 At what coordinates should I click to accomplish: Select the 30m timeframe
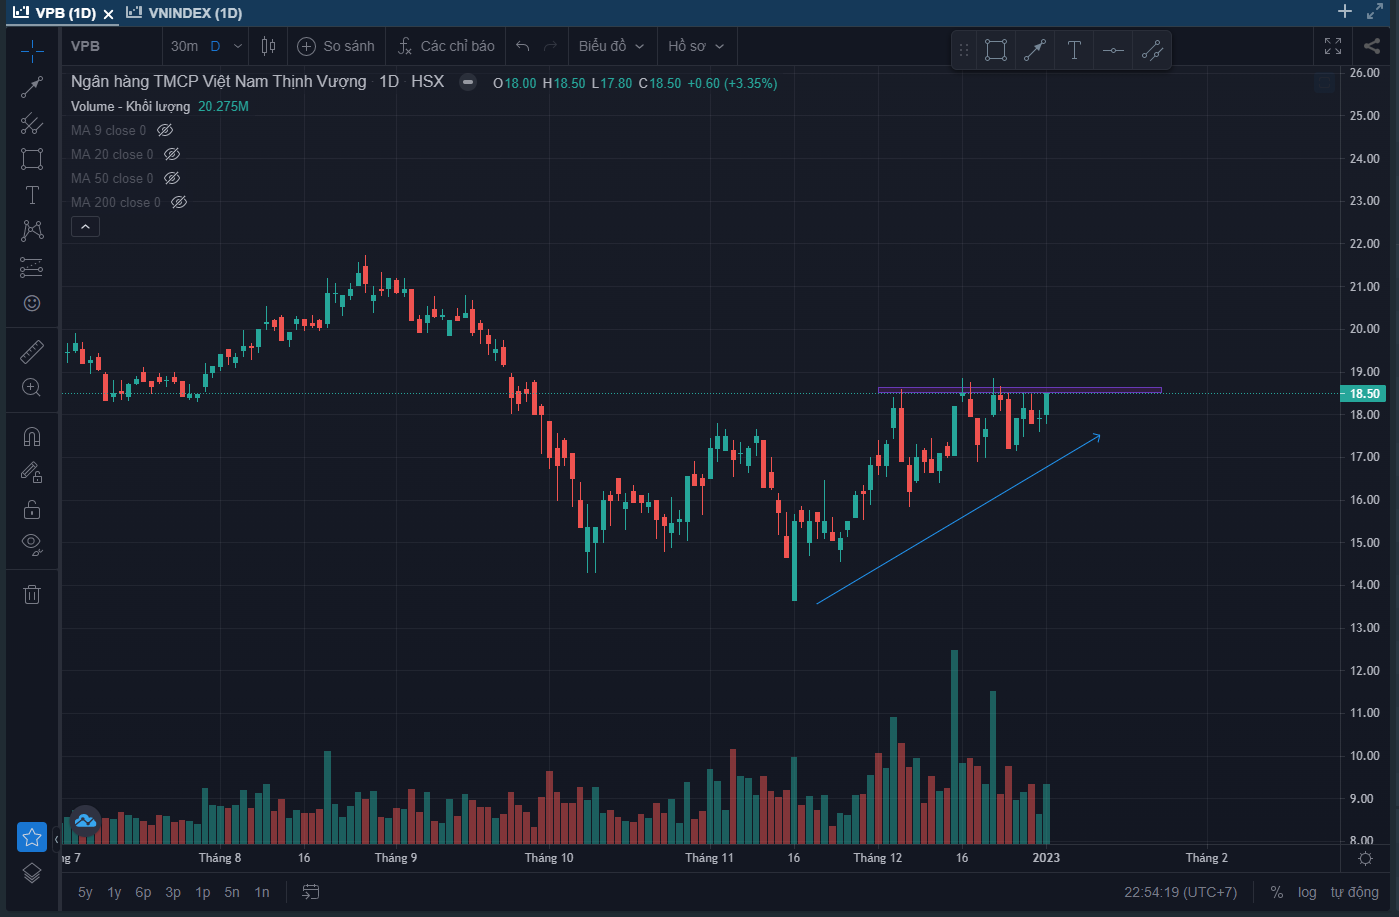[184, 46]
